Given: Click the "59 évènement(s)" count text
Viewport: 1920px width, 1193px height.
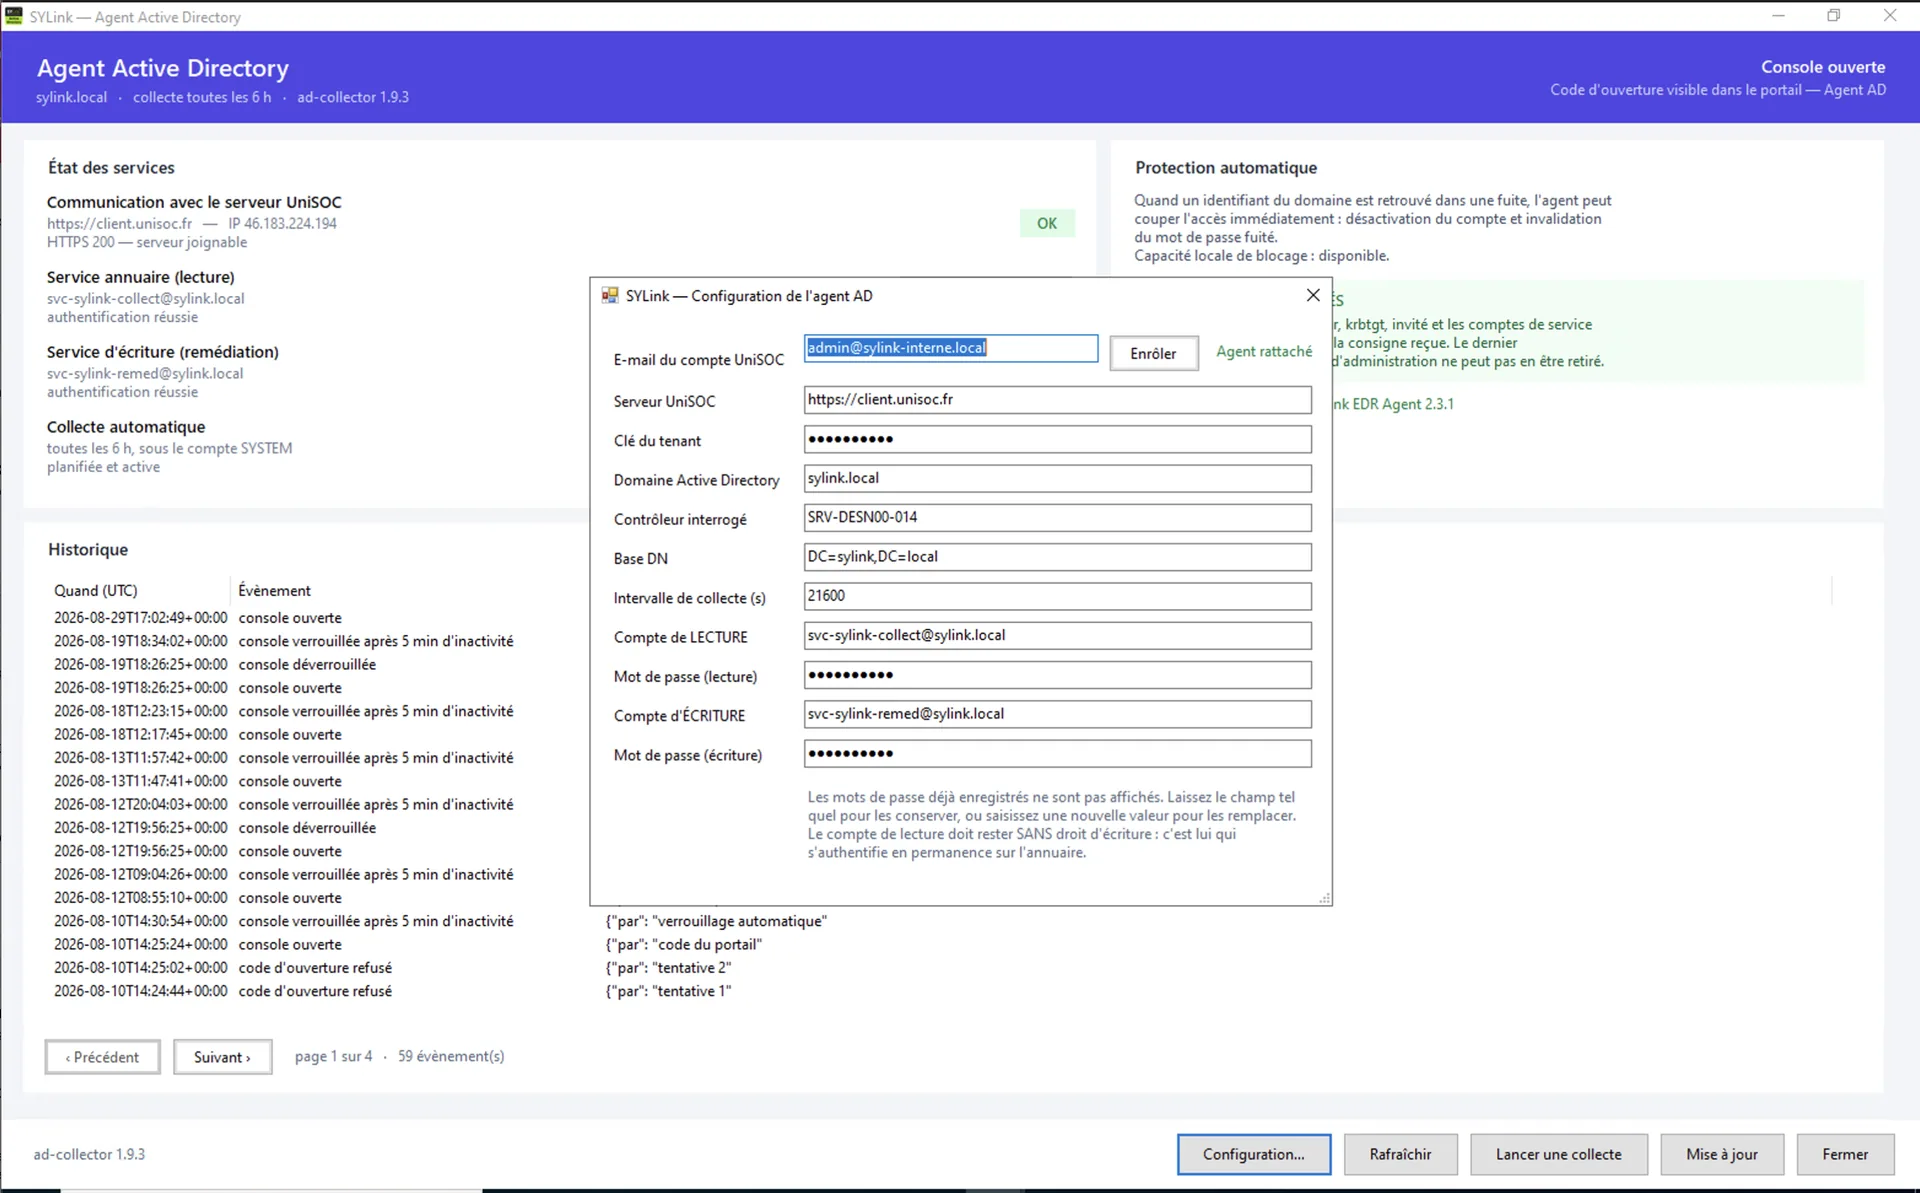Looking at the screenshot, I should tap(451, 1056).
